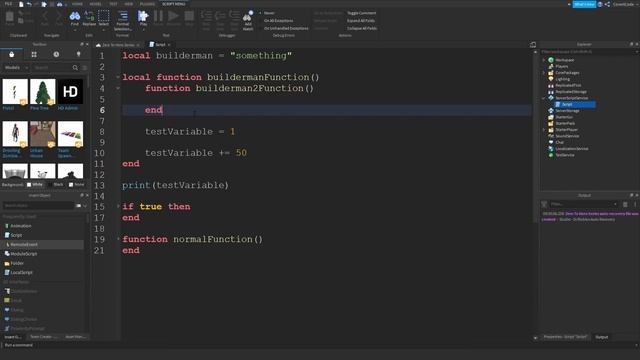Screen dimensions: 640x360
Task: Click the Toolbox search magnifier icon
Action: coord(75,68)
